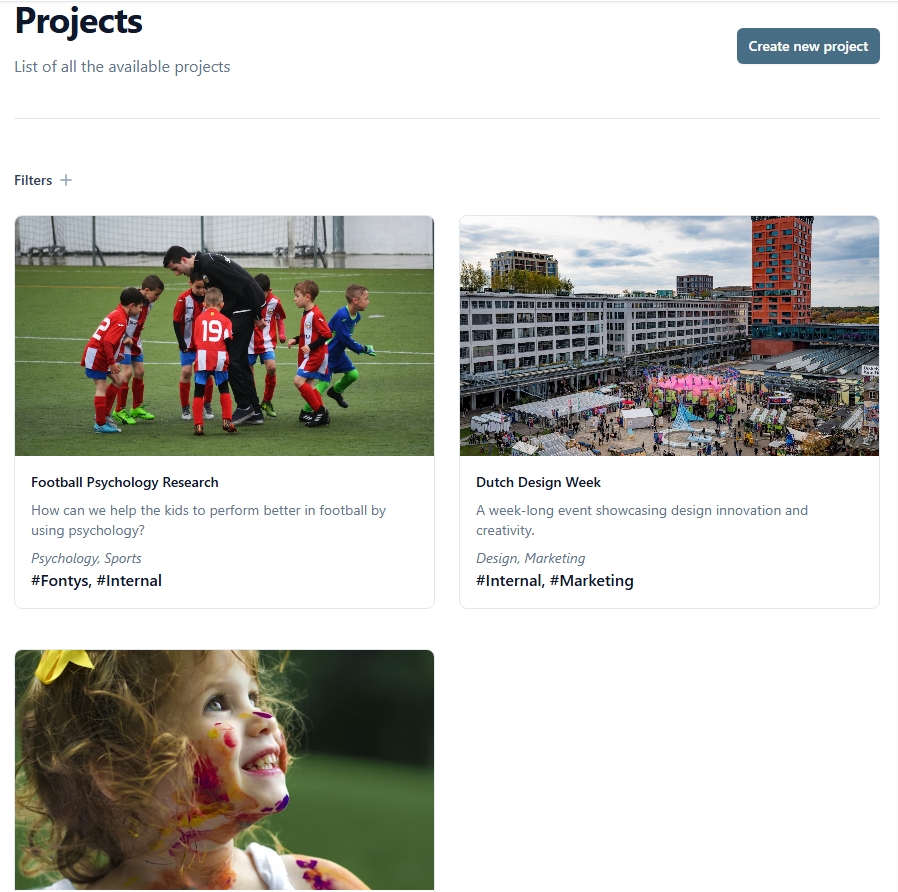898x892 pixels.
Task: Click the #Fontys, #Internal tags line
Action: (x=96, y=581)
